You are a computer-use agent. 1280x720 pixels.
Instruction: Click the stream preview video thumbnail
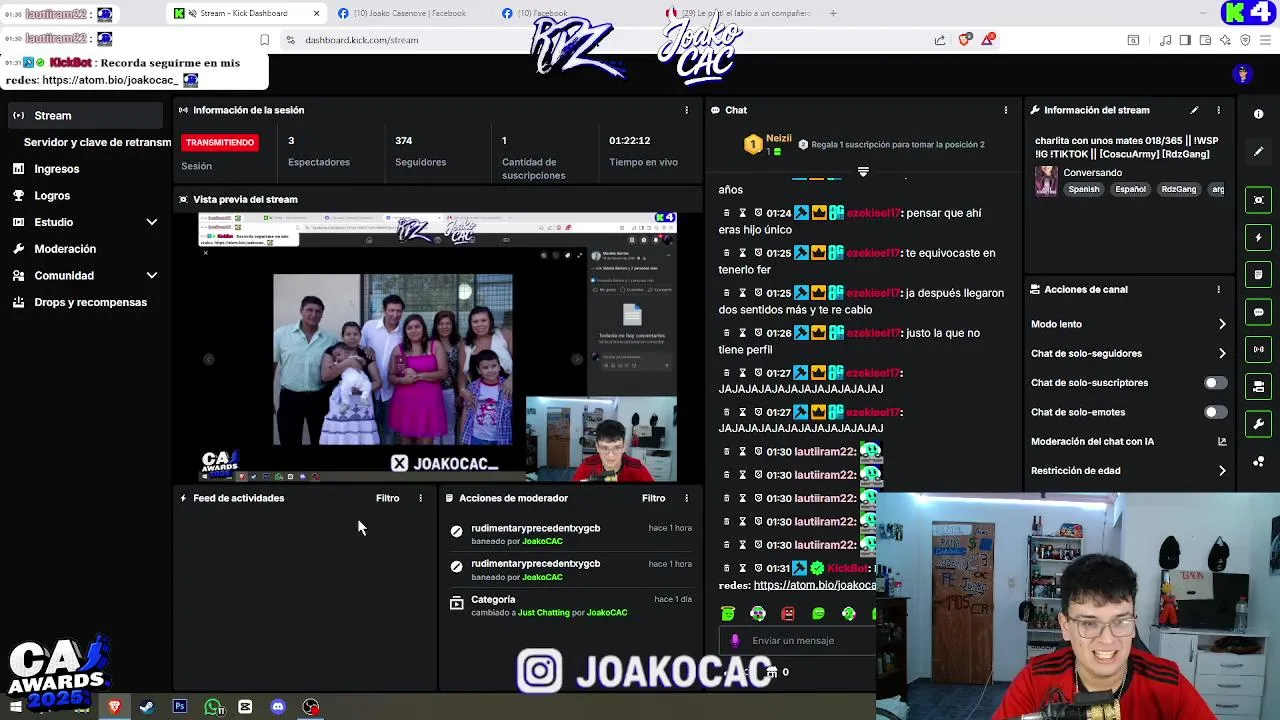click(438, 347)
